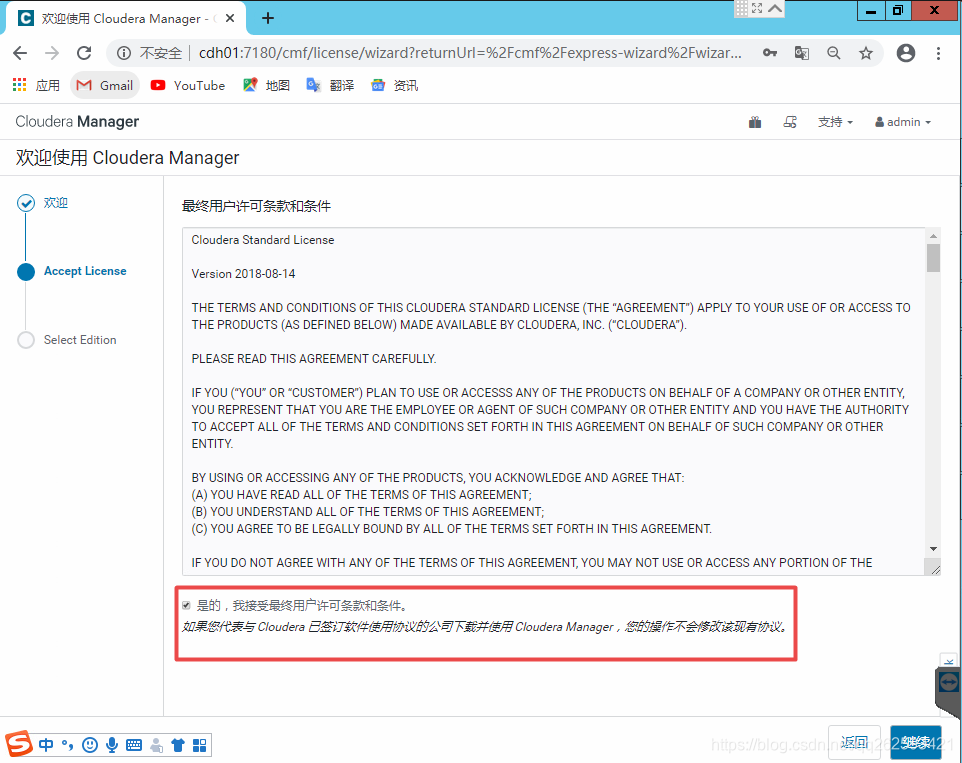Select the Accept License wizard step
962x763 pixels.
click(72, 271)
